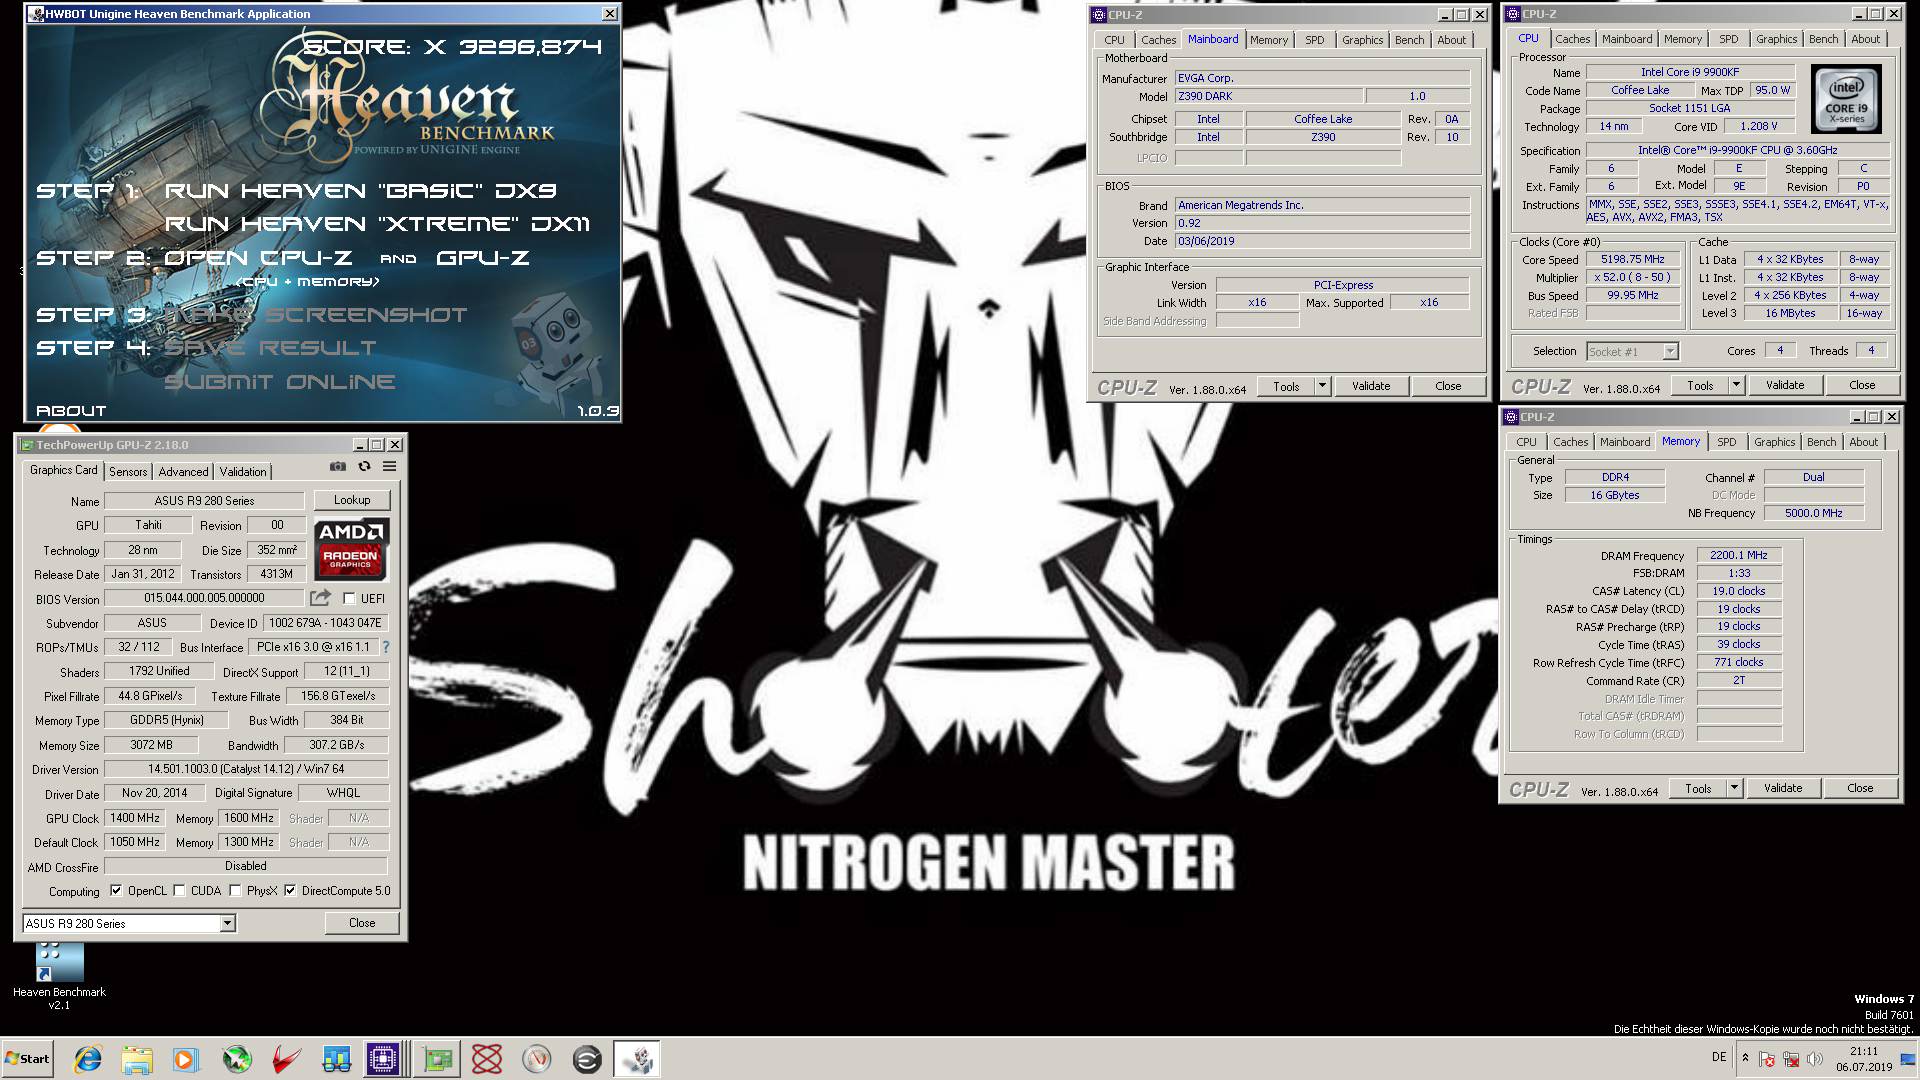Click the red swoosh taskbar icon

(x=287, y=1059)
